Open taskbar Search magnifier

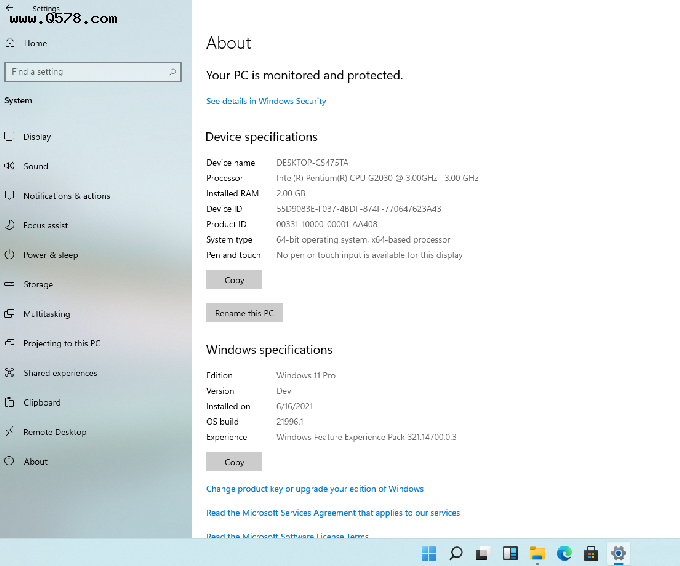pos(456,553)
